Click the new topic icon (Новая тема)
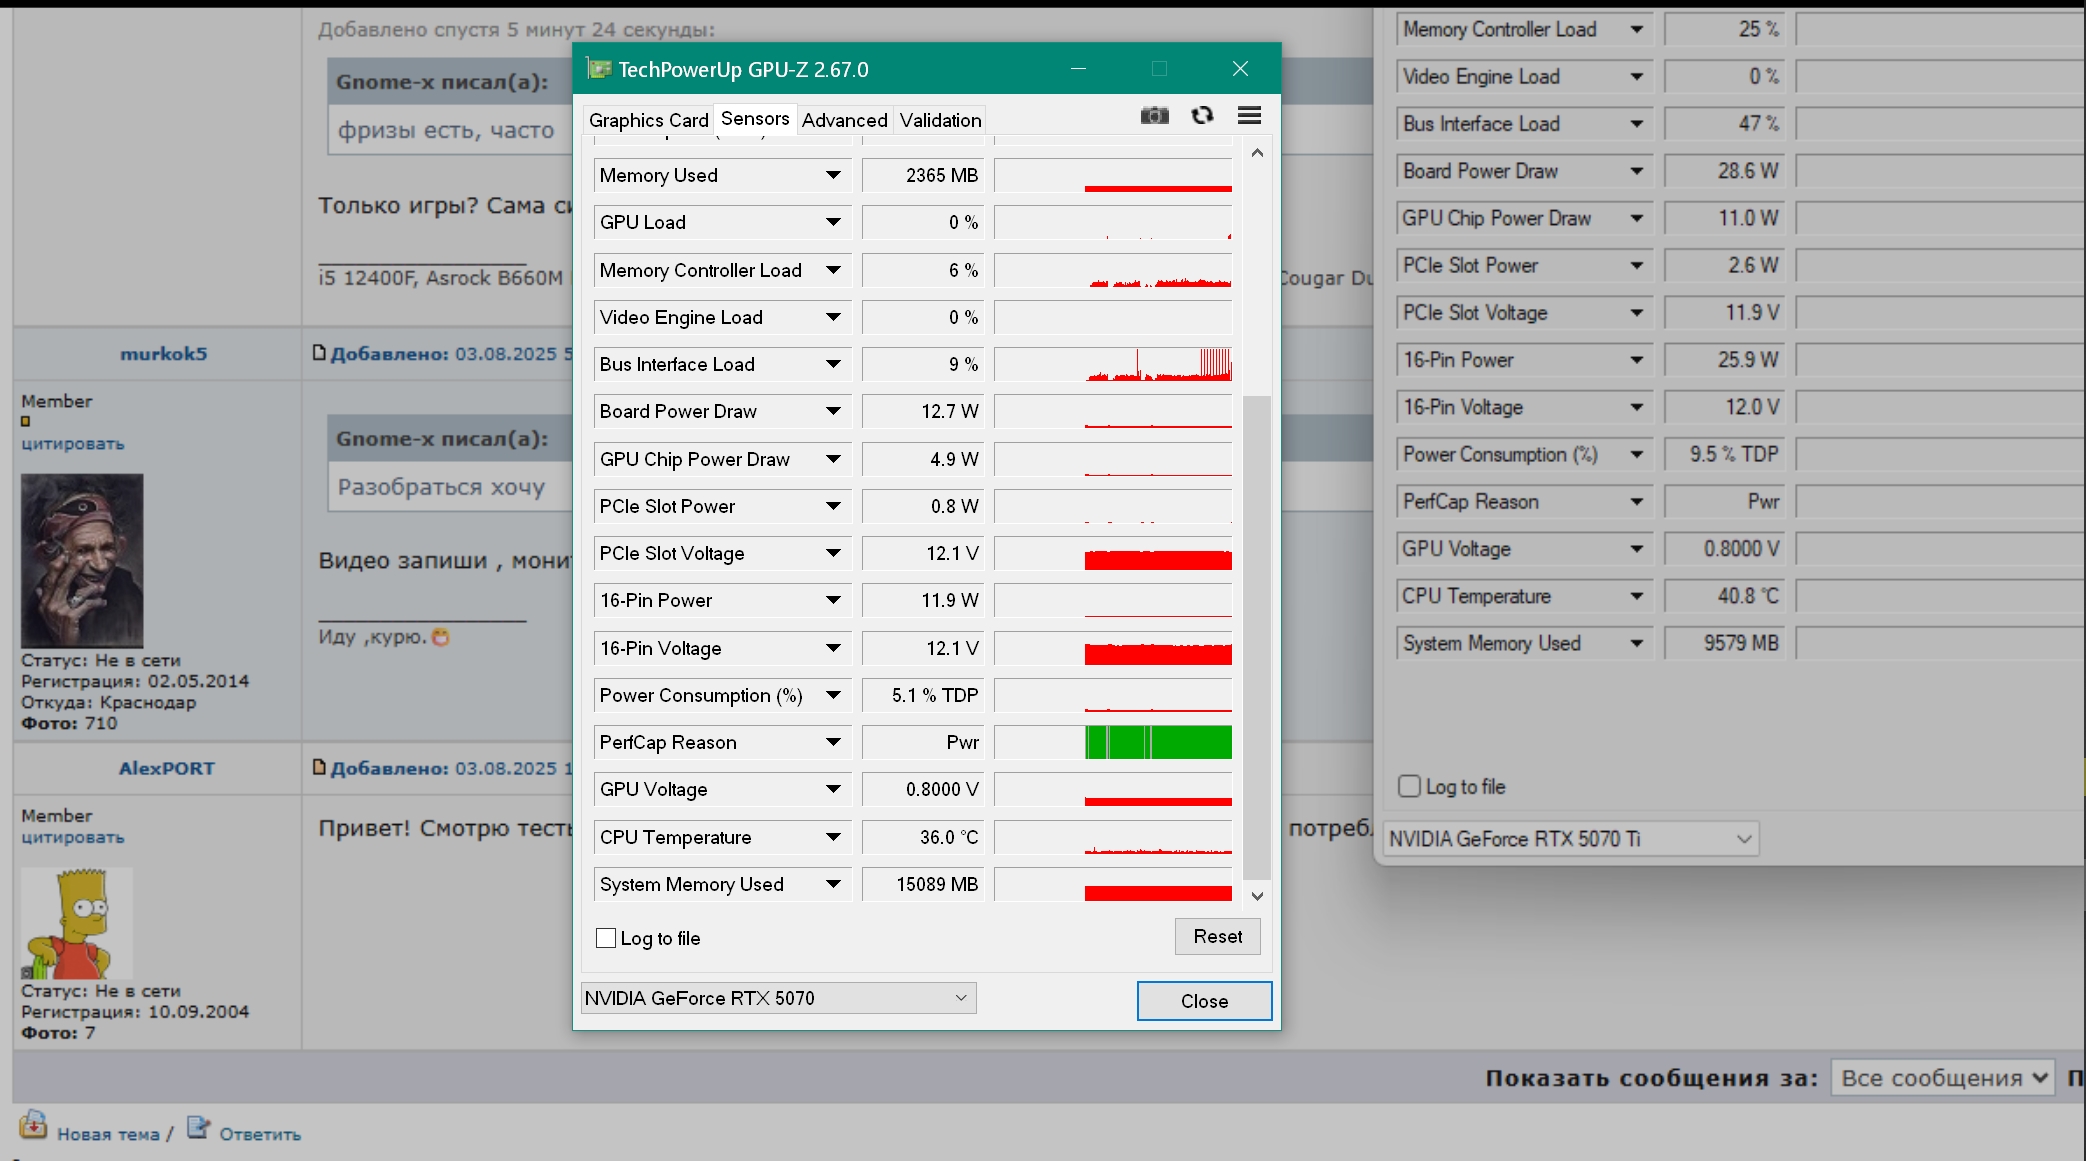Screen dimensions: 2086x1161 pyautogui.click(x=33, y=1125)
